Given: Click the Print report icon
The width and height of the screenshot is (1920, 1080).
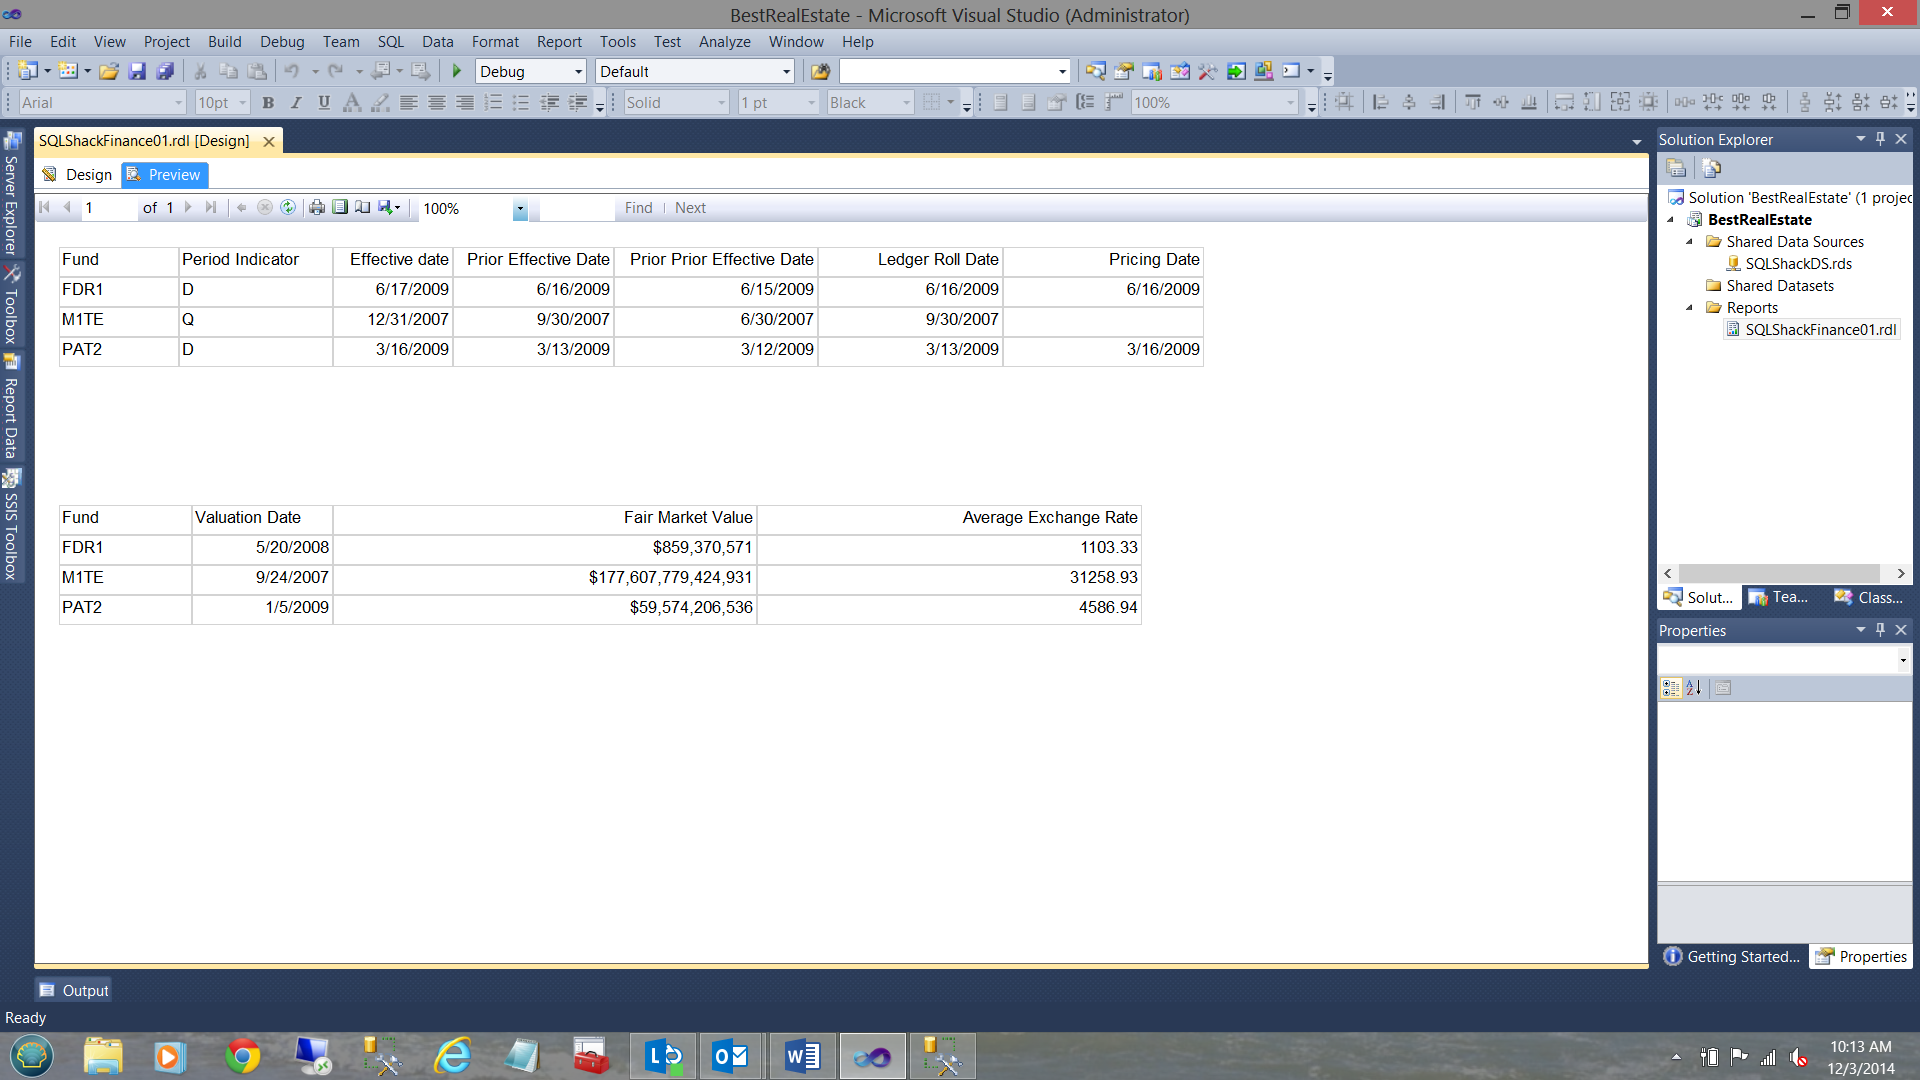Looking at the screenshot, I should (317, 207).
